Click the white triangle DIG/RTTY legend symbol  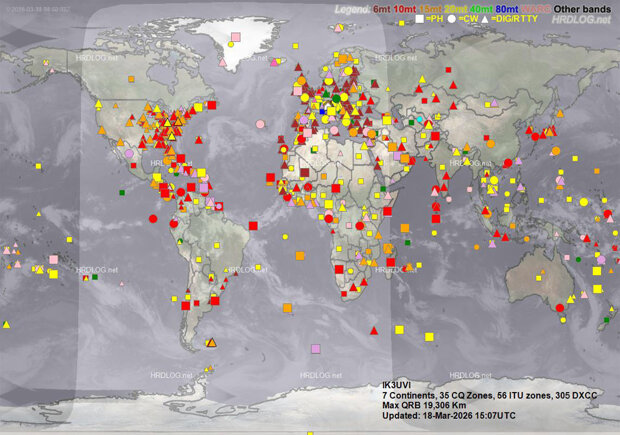pyautogui.click(x=485, y=19)
